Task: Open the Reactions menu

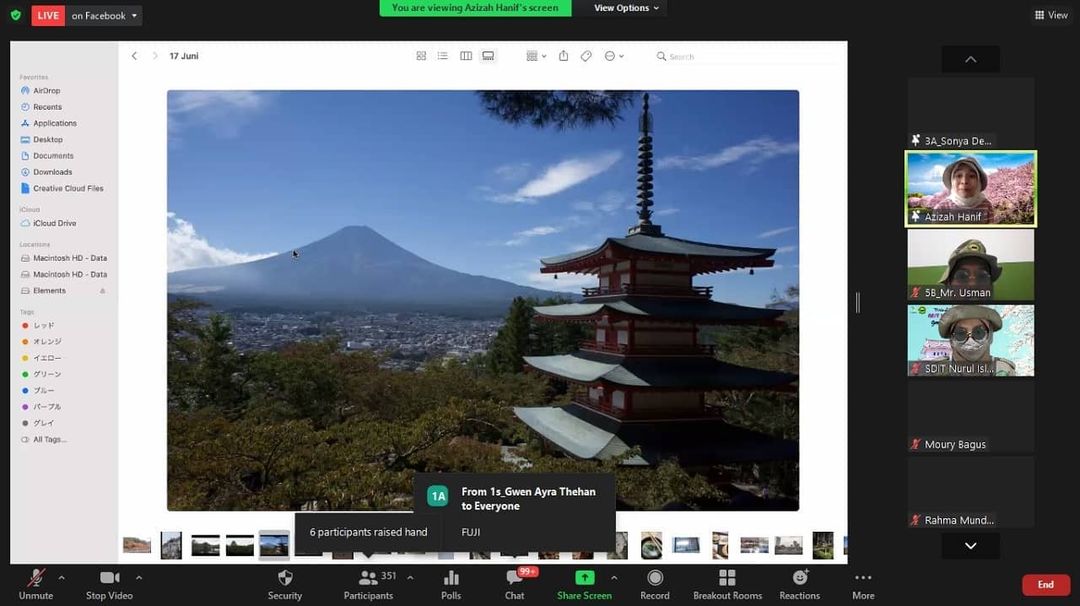Action: click(799, 579)
